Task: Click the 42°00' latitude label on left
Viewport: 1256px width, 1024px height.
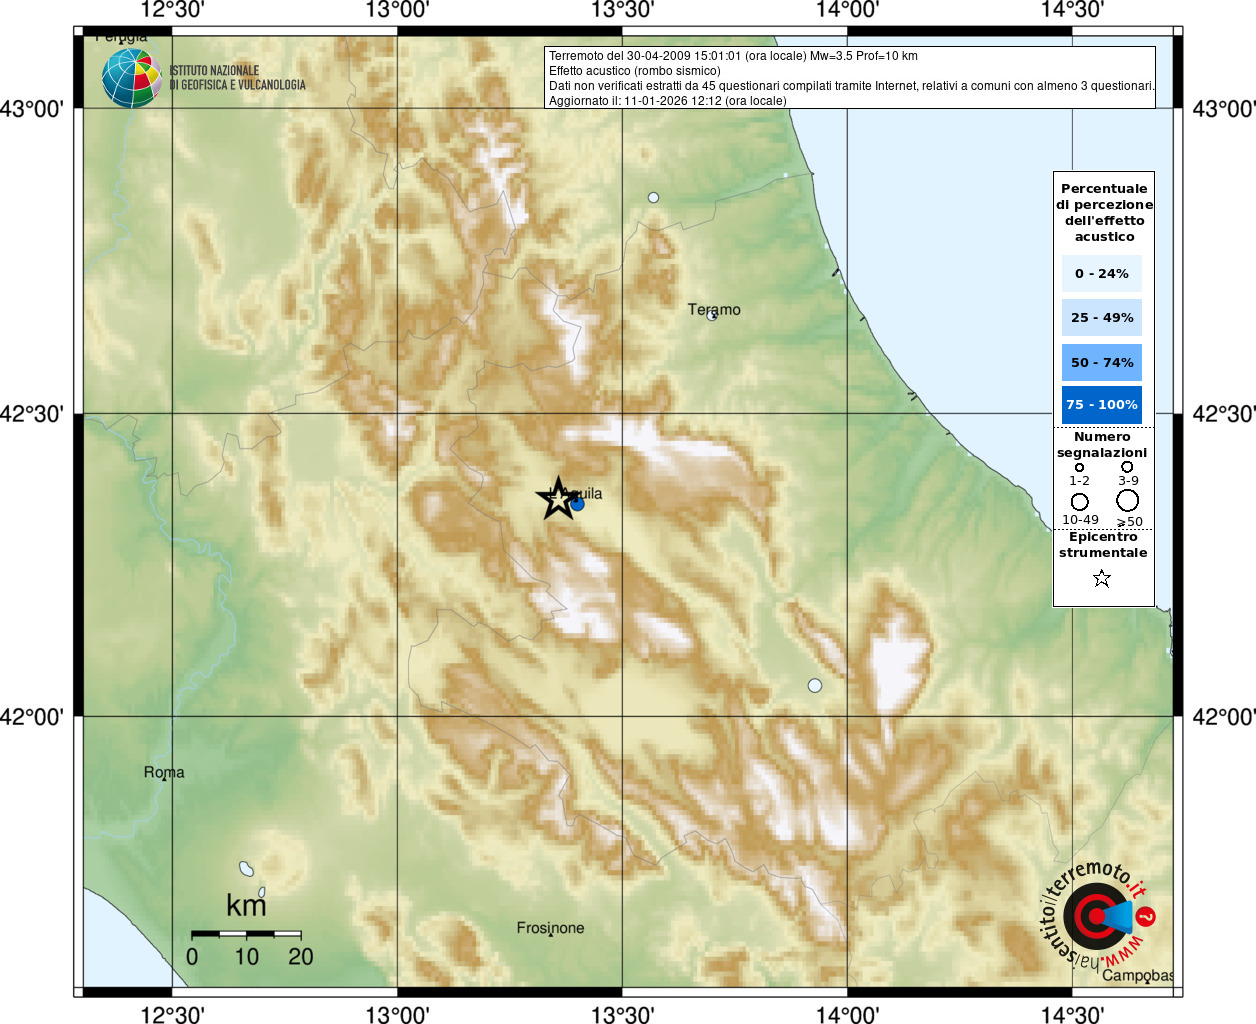Action: point(32,717)
